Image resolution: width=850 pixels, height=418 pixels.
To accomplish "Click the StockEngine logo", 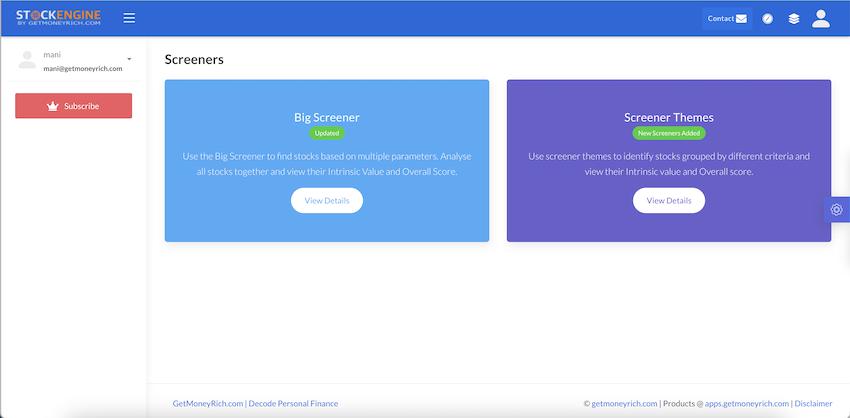I will click(x=59, y=18).
